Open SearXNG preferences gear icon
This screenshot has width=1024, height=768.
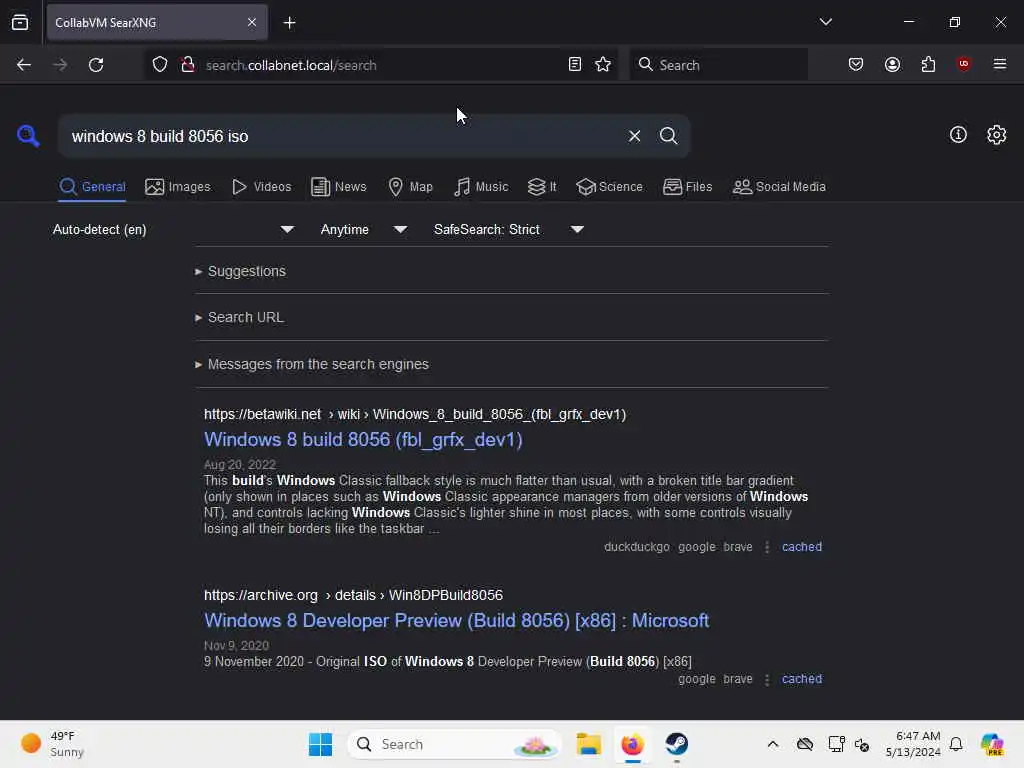pos(996,135)
